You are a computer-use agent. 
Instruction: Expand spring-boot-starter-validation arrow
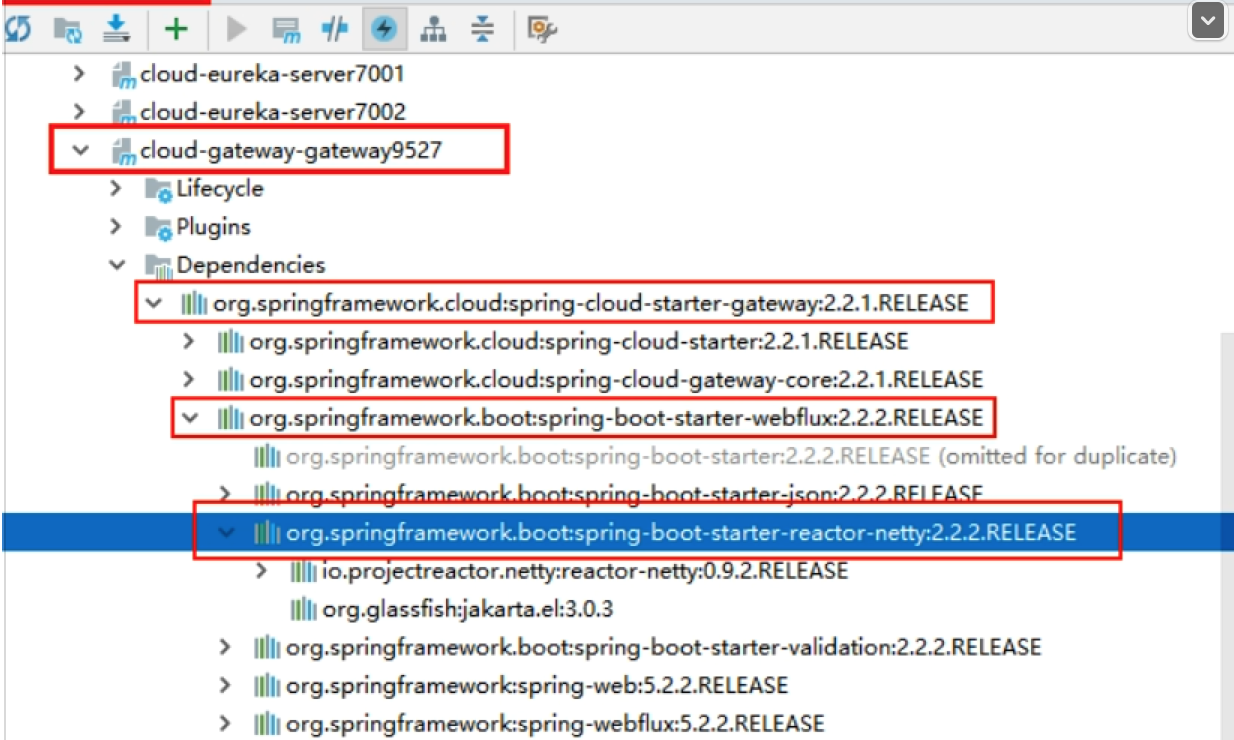[x=225, y=647]
